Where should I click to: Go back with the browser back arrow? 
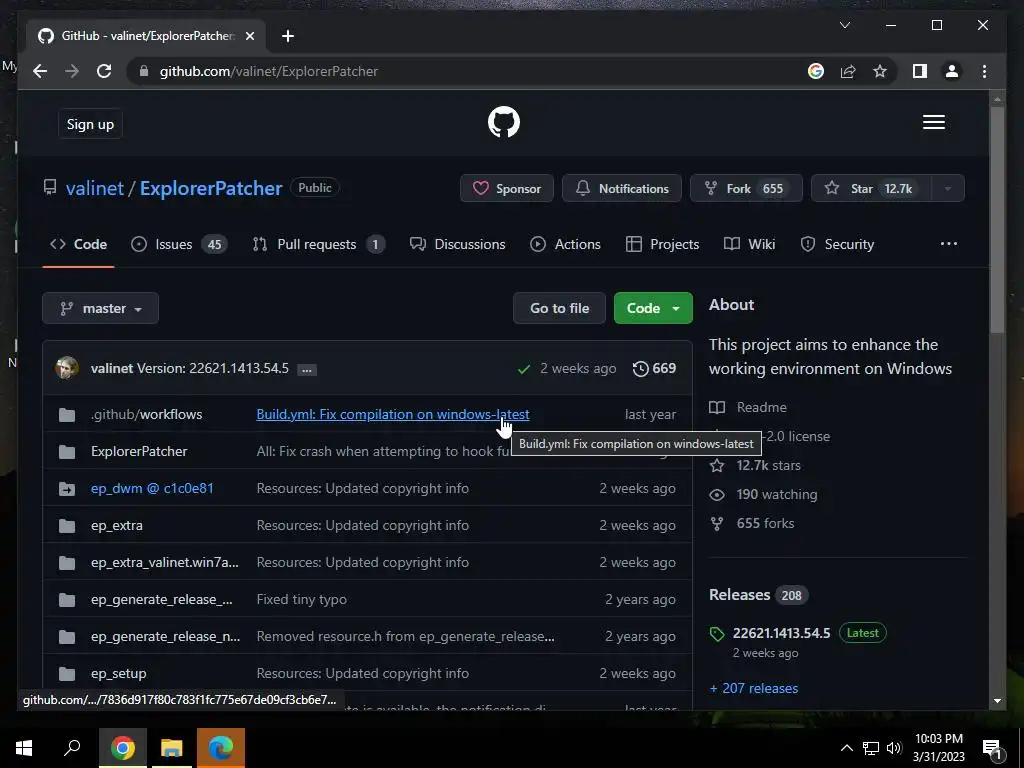40,71
